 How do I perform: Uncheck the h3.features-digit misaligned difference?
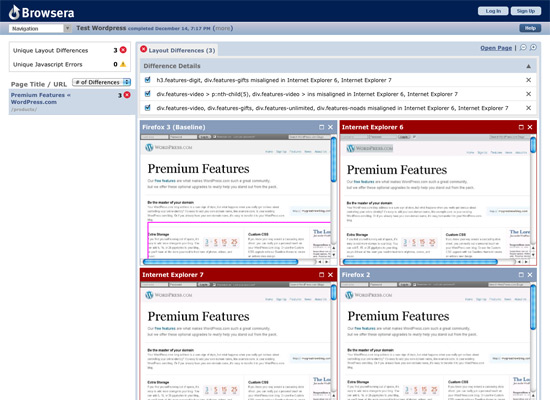click(x=148, y=80)
